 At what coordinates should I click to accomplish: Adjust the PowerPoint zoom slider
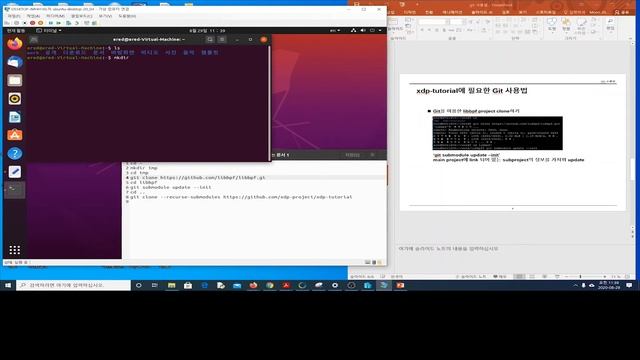pos(580,277)
